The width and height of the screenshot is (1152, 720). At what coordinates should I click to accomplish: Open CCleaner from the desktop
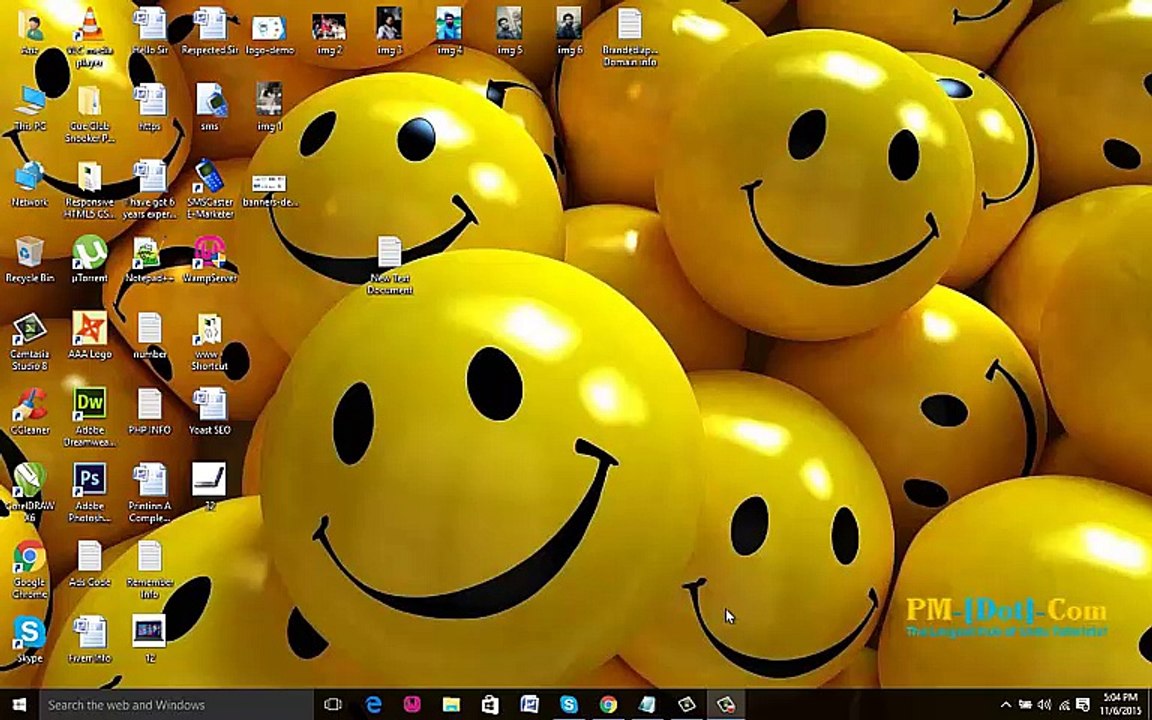[x=29, y=404]
